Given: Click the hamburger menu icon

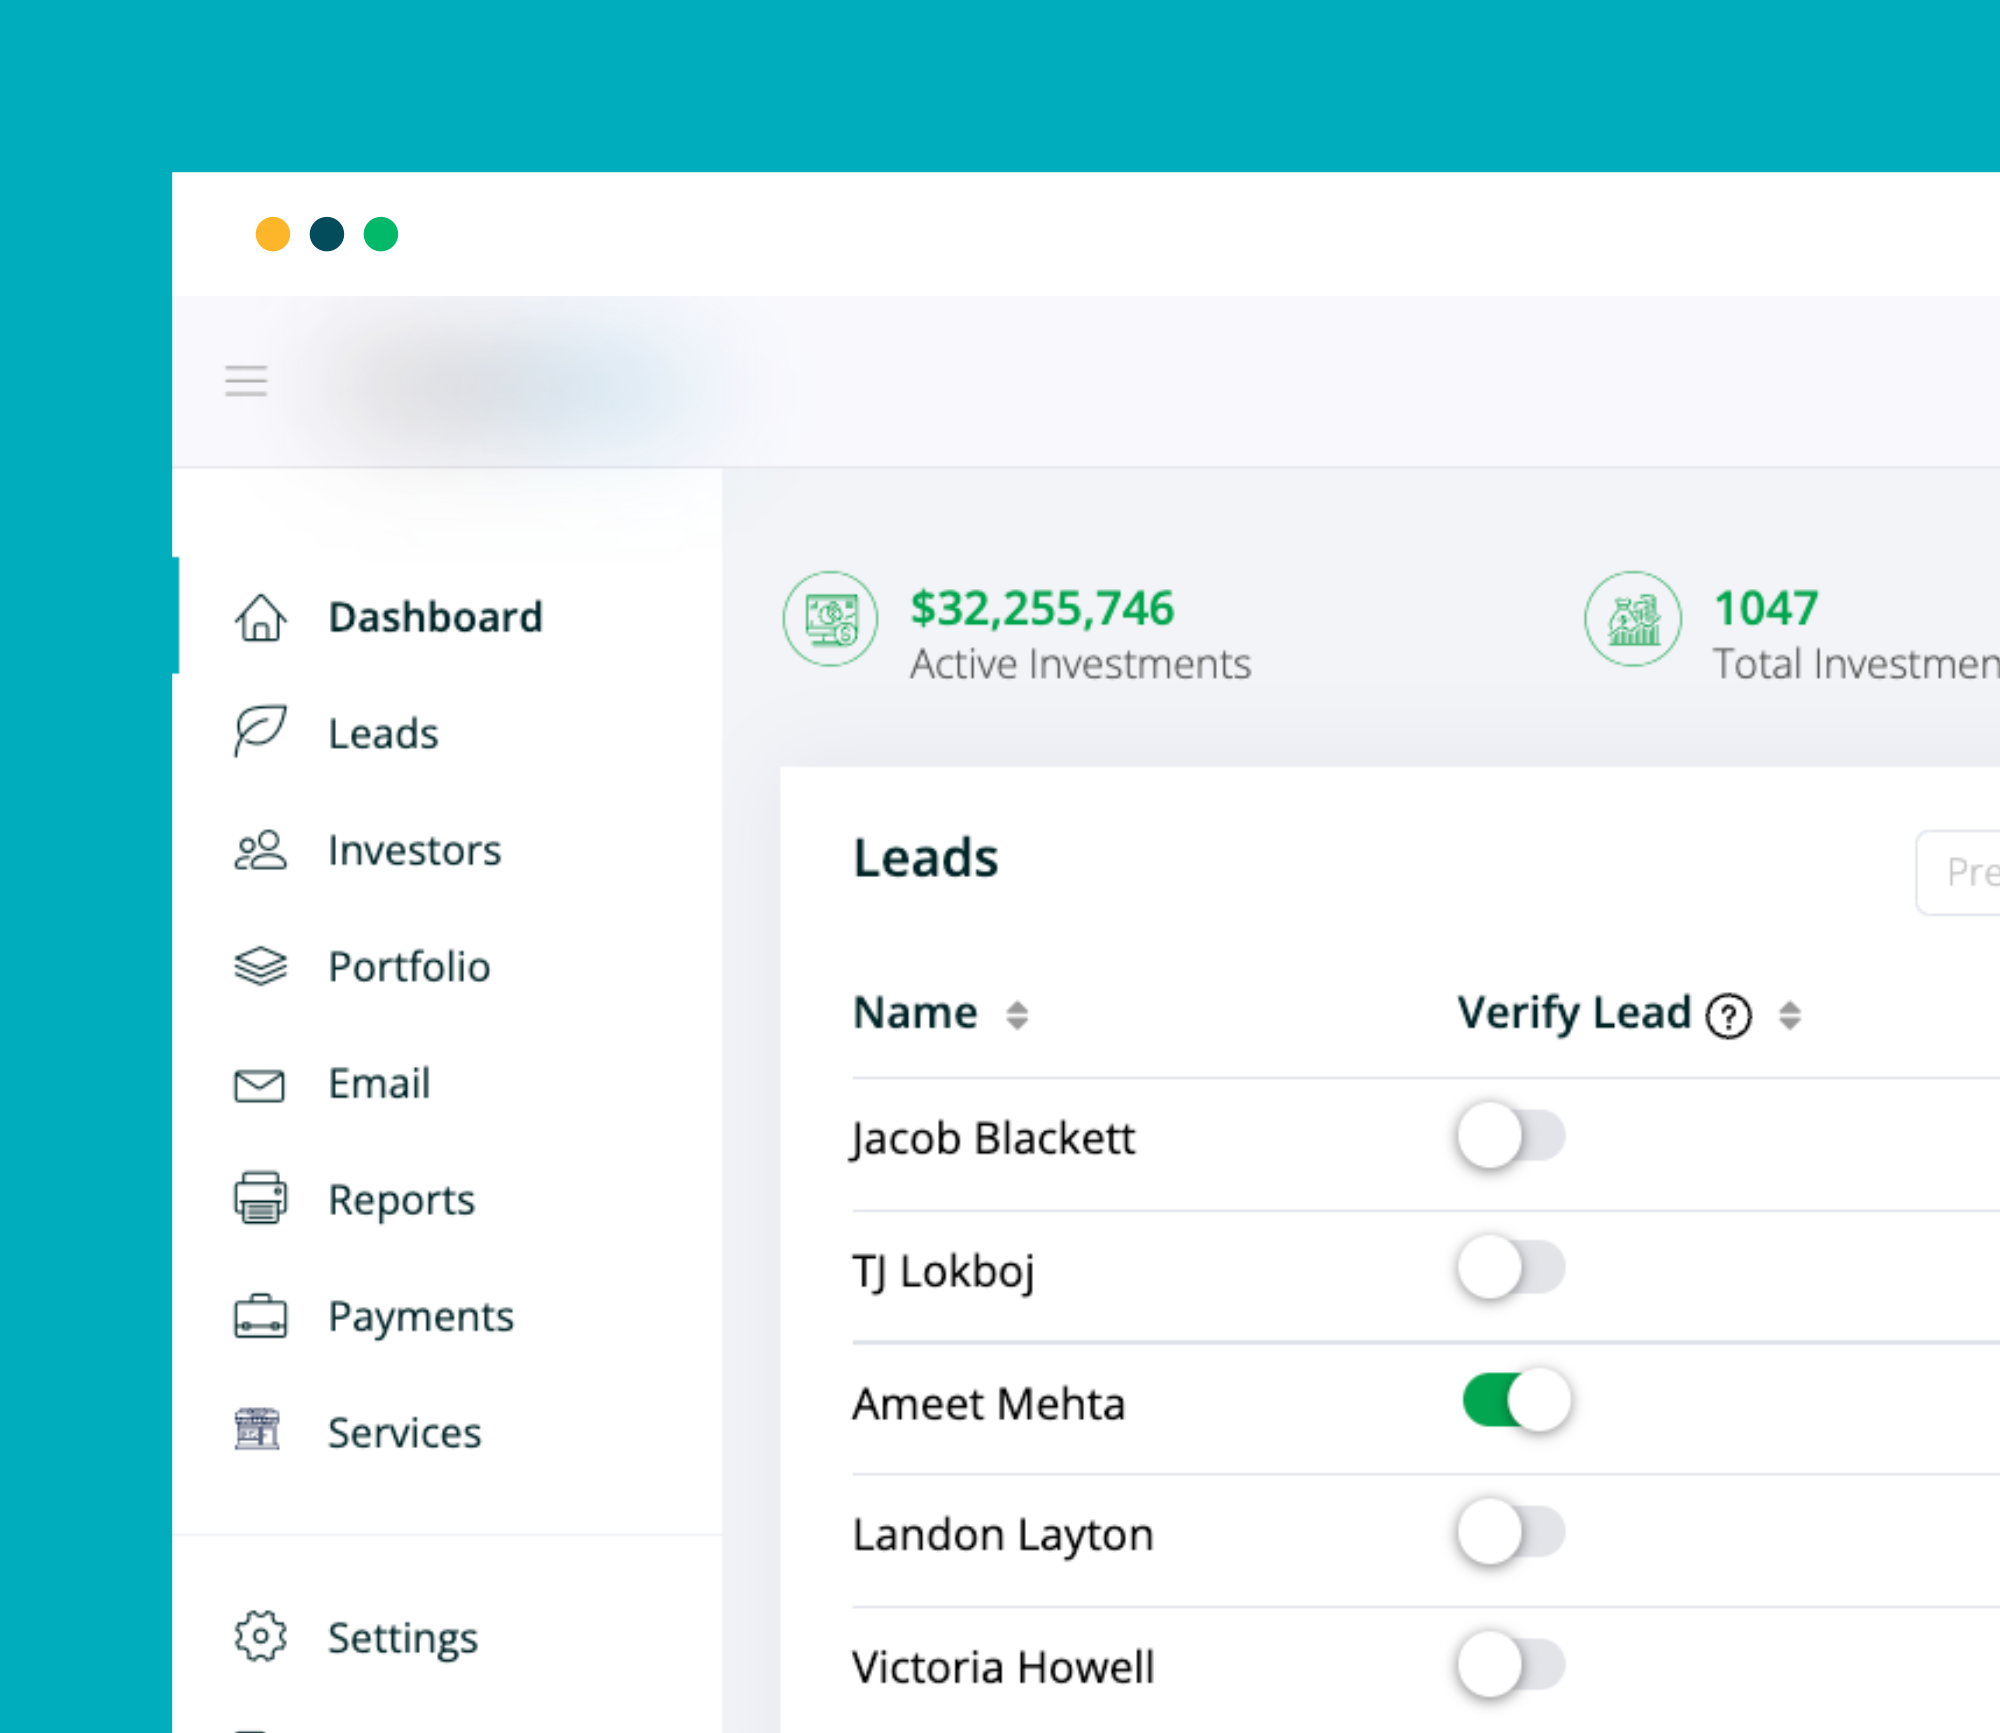Looking at the screenshot, I should click(246, 381).
